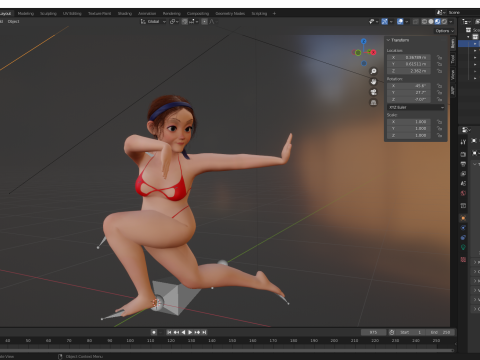This screenshot has height=360, width=480.
Task: Switch to the UV Editing workspace tab
Action: tap(72, 14)
